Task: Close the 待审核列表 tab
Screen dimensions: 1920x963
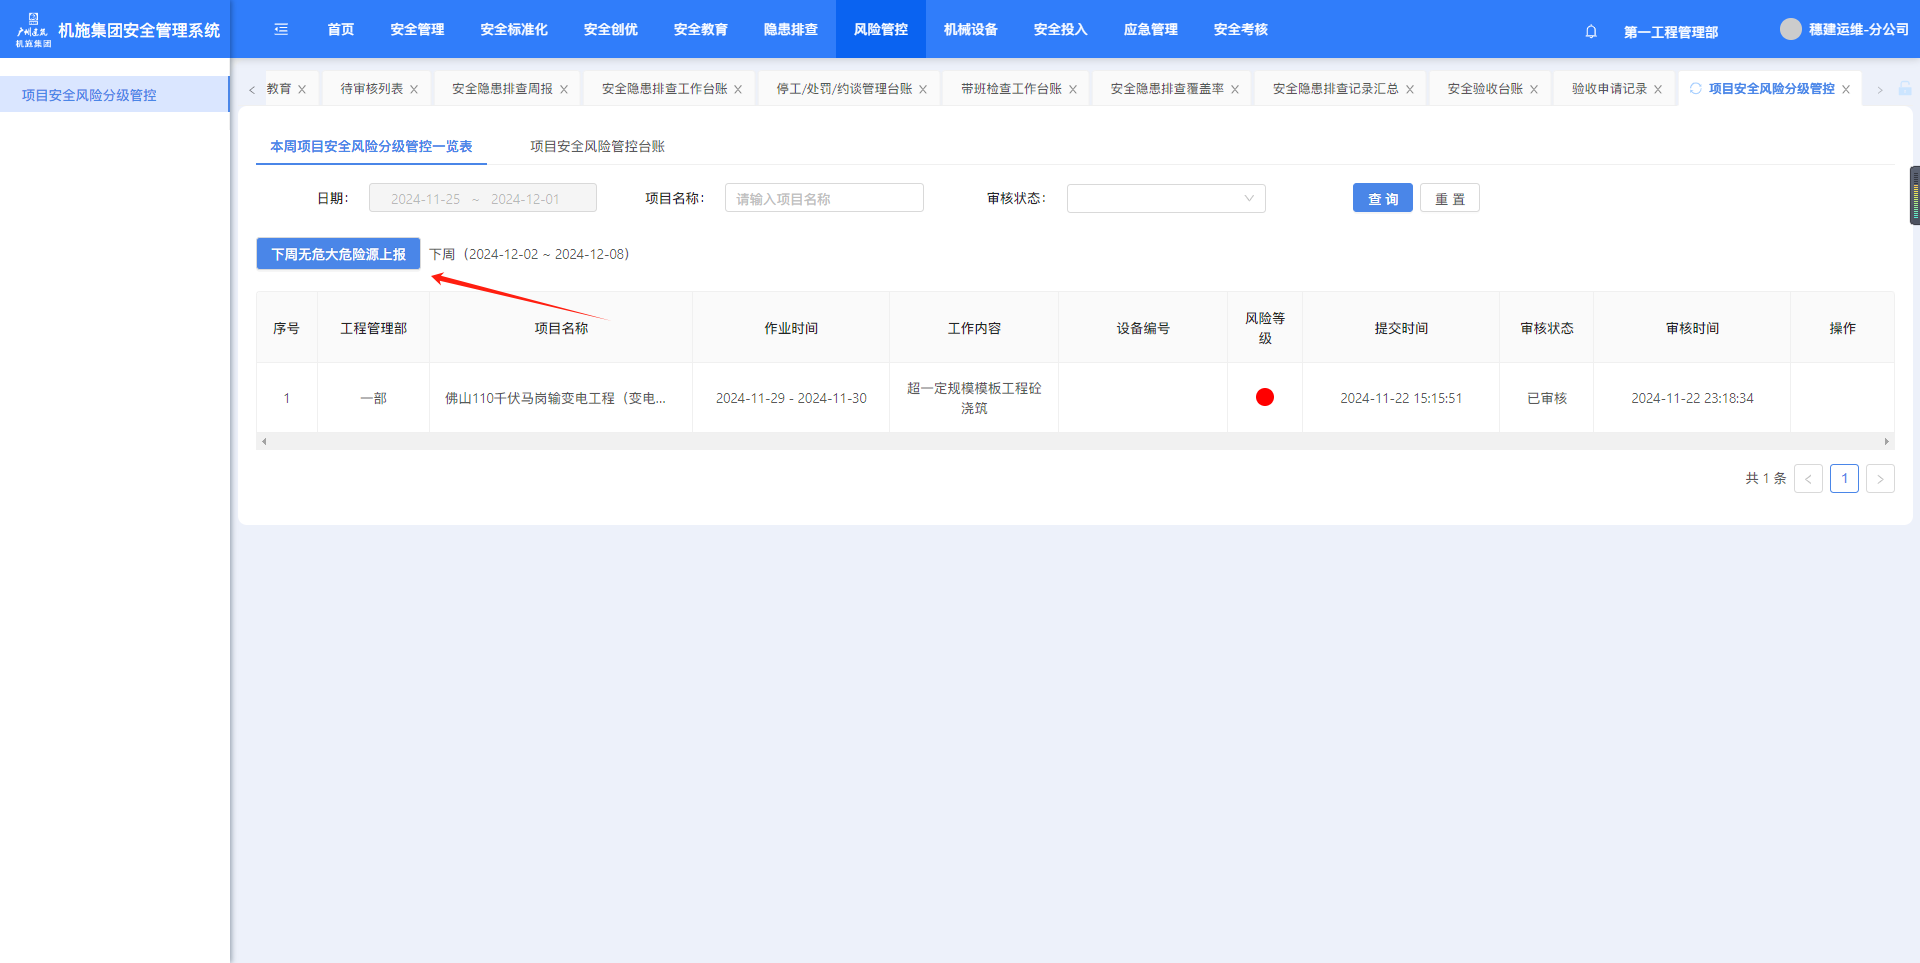Action: point(414,90)
